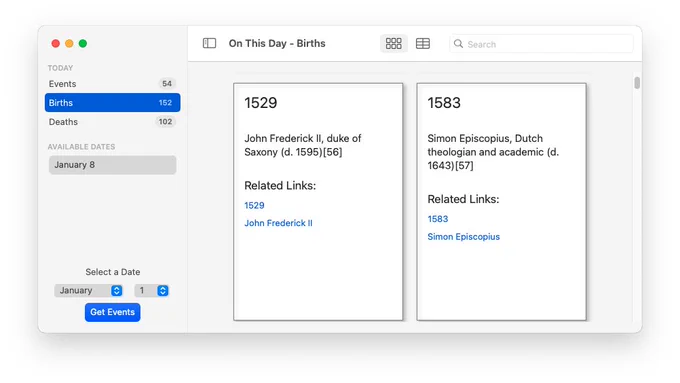This screenshot has width=680, height=383.
Task: Switch to grid view layout
Action: 394,43
